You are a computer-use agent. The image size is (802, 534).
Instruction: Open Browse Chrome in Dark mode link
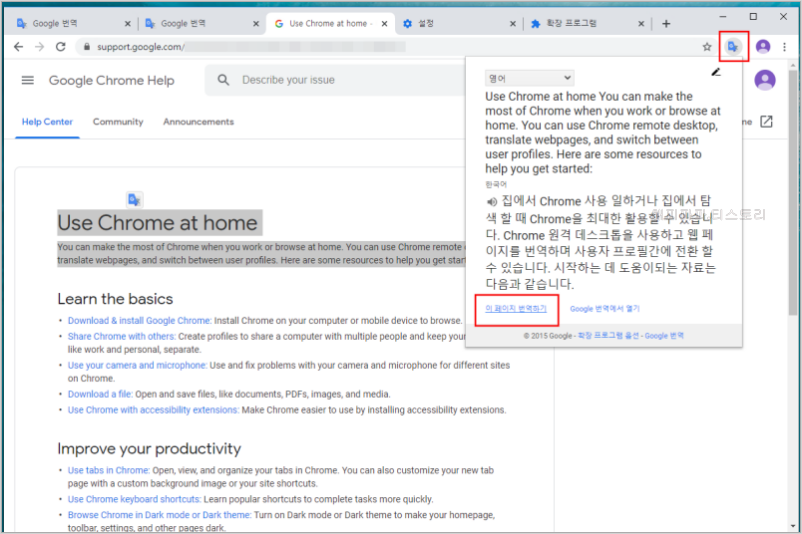[159, 515]
